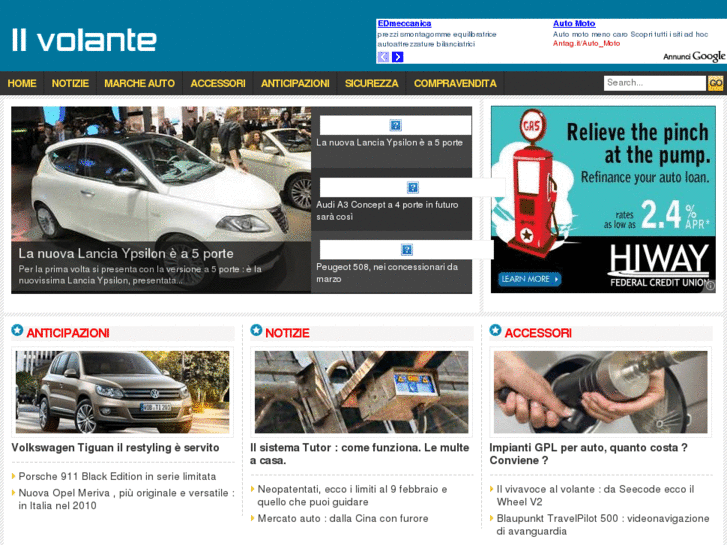Open the ANTICIPAZIONI section heading
The height and width of the screenshot is (545, 727).
coord(68,333)
